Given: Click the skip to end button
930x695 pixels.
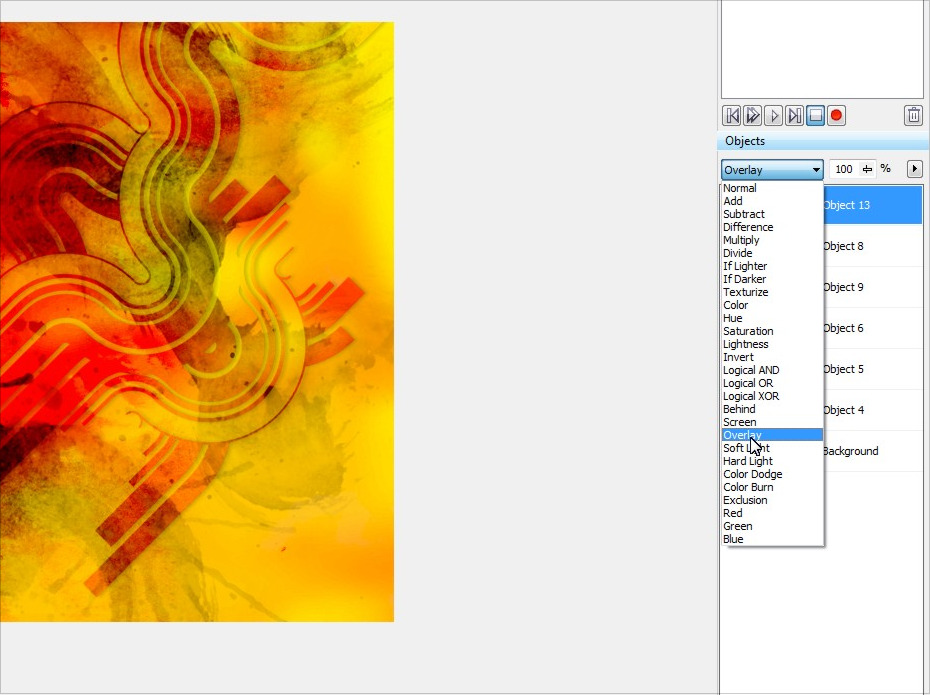Looking at the screenshot, I should pos(794,116).
